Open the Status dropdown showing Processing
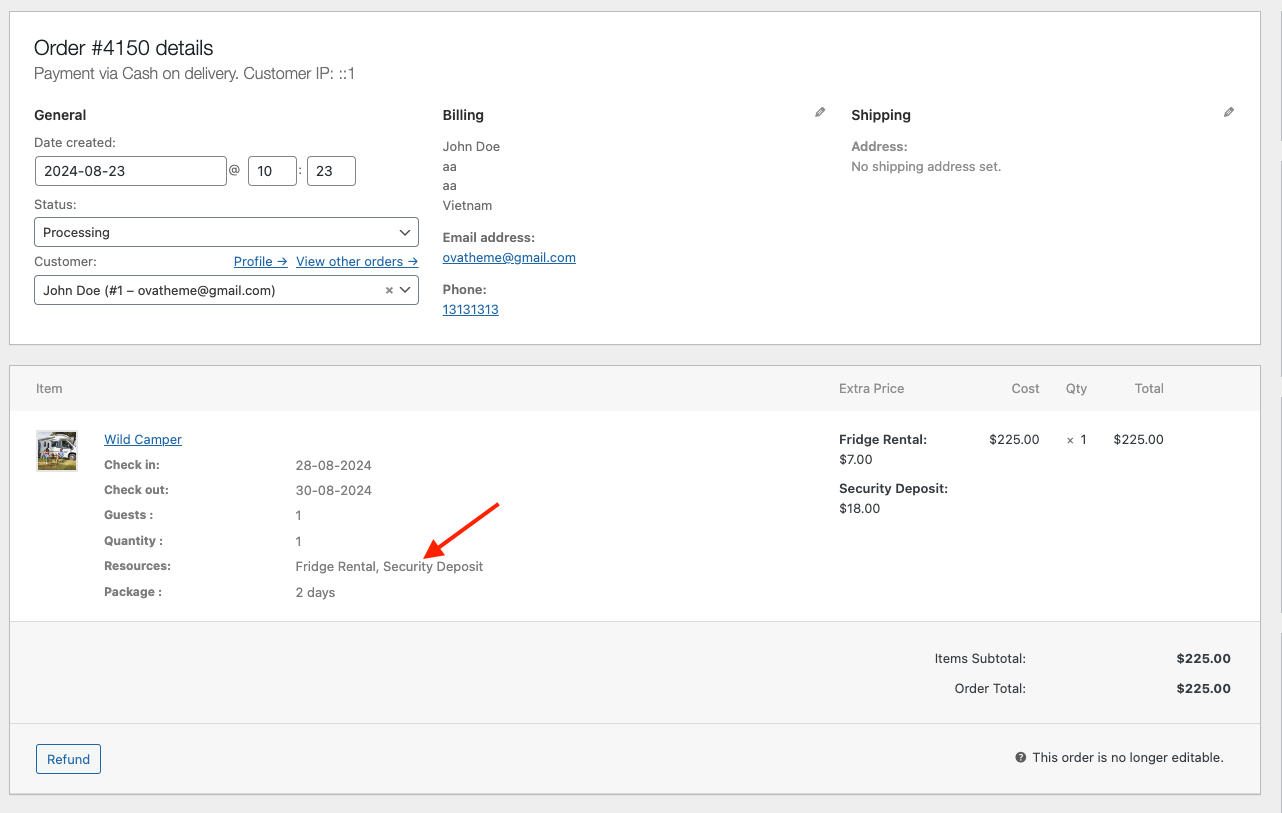This screenshot has width=1282, height=813. pyautogui.click(x=226, y=232)
